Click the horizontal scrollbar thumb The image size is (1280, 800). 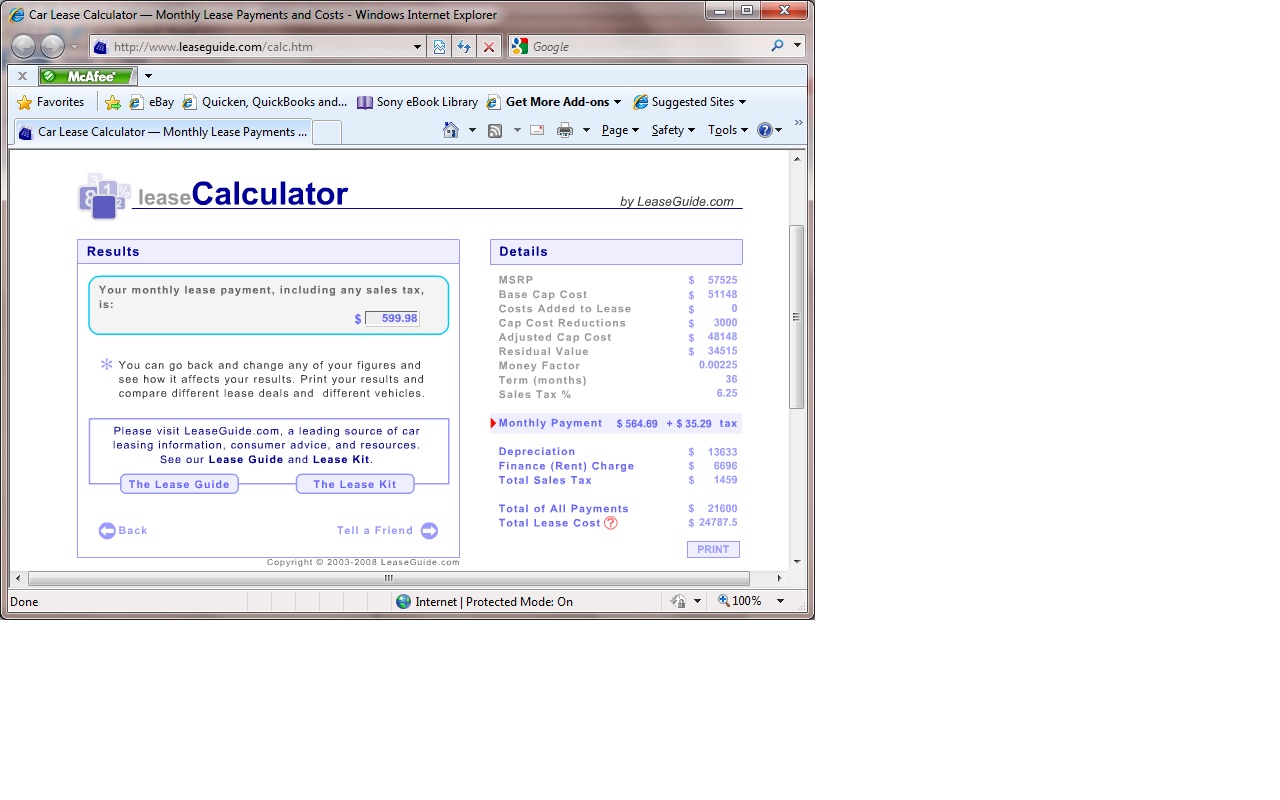388,578
